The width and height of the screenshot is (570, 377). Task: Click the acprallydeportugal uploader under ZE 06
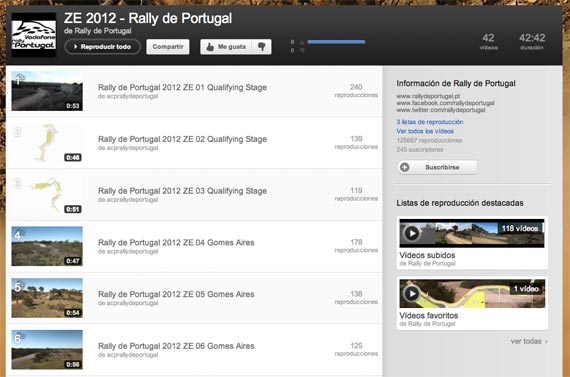tap(128, 355)
